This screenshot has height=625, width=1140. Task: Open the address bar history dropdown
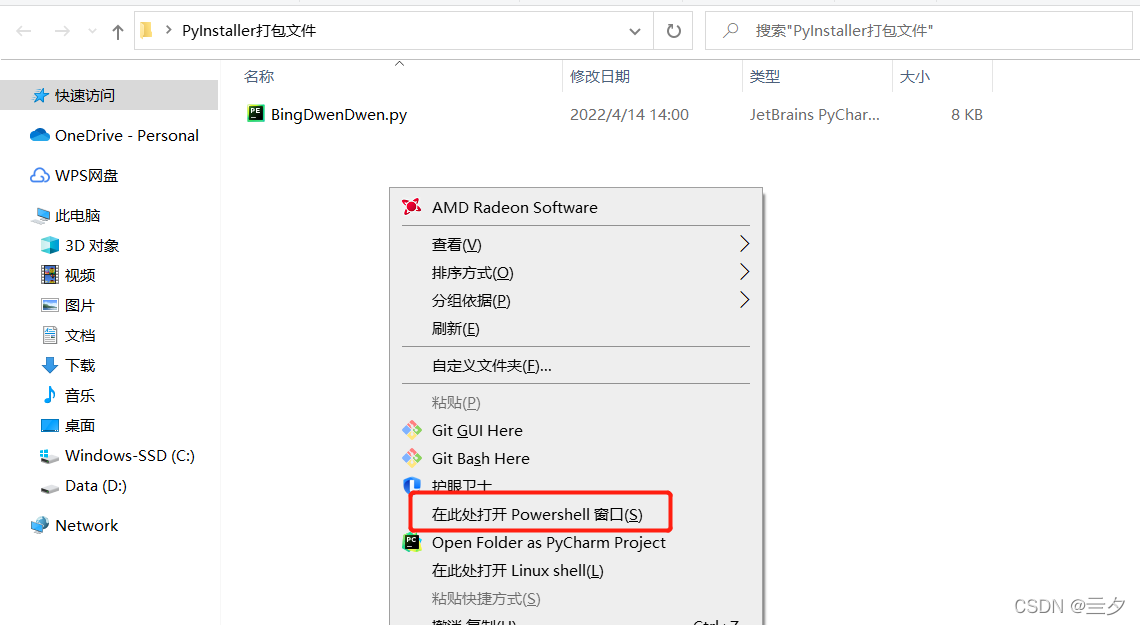coord(635,31)
